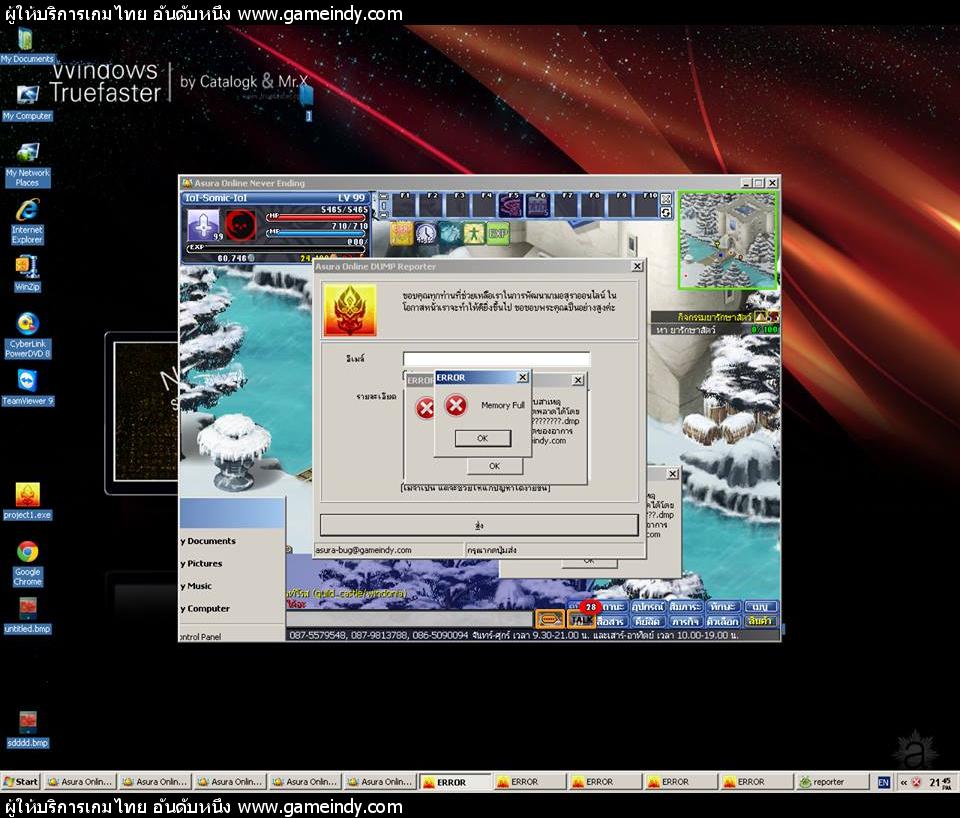Open the เมนู game menu button
The image size is (960, 818).
(x=760, y=606)
